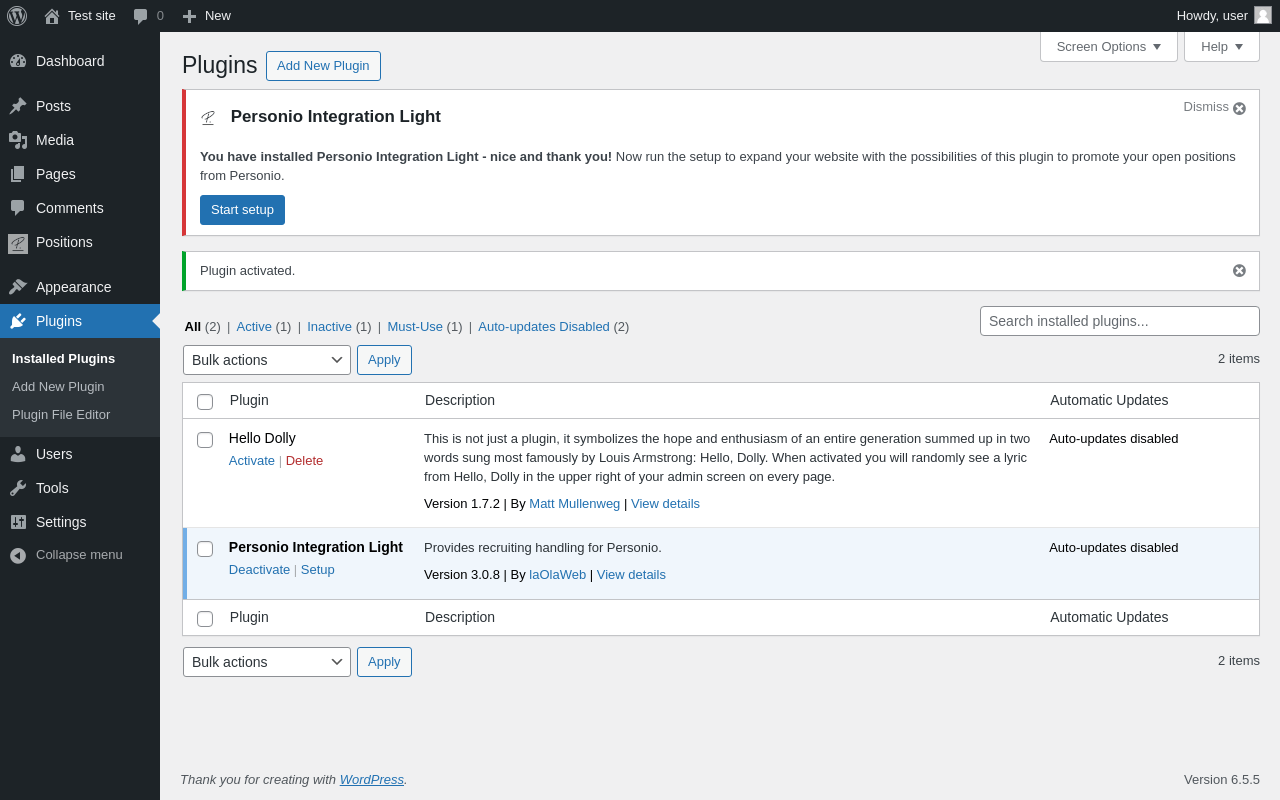Image resolution: width=1280 pixels, height=800 pixels.
Task: Filter plugins by the Inactive tab
Action: 329,327
